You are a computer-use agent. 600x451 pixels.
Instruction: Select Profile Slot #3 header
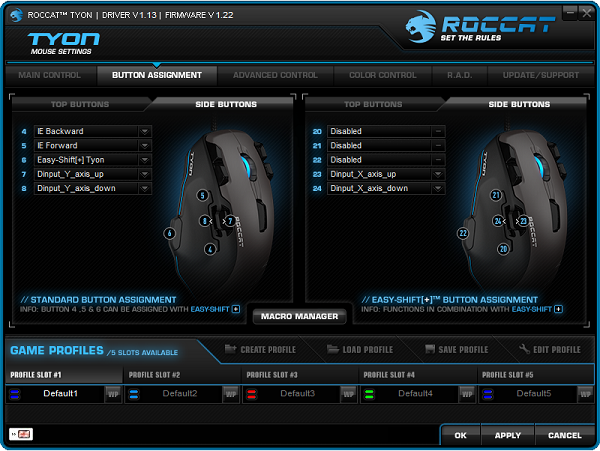(300, 374)
